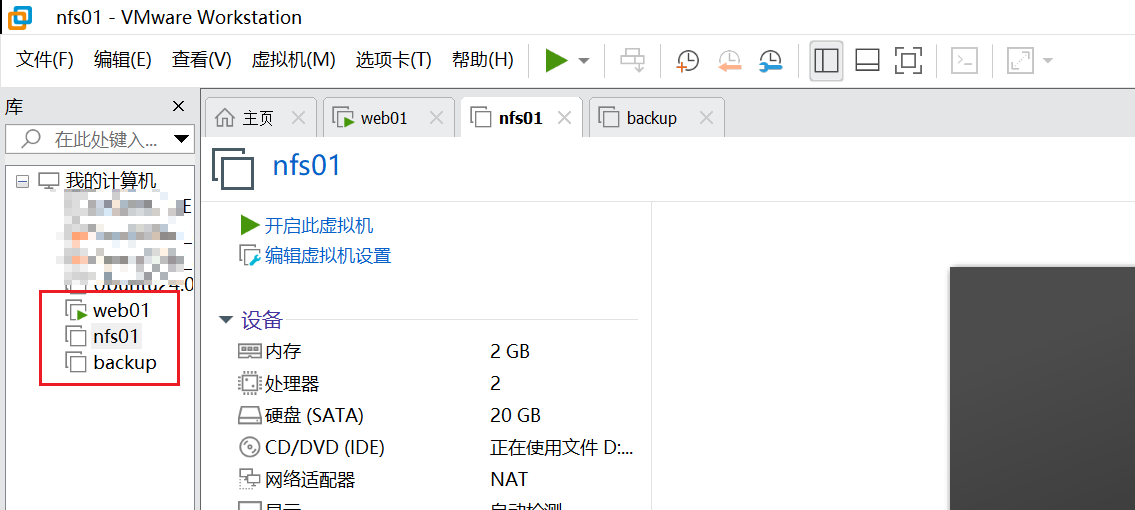Close the nfs01 tab
The width and height of the screenshot is (1135, 510).
click(565, 118)
